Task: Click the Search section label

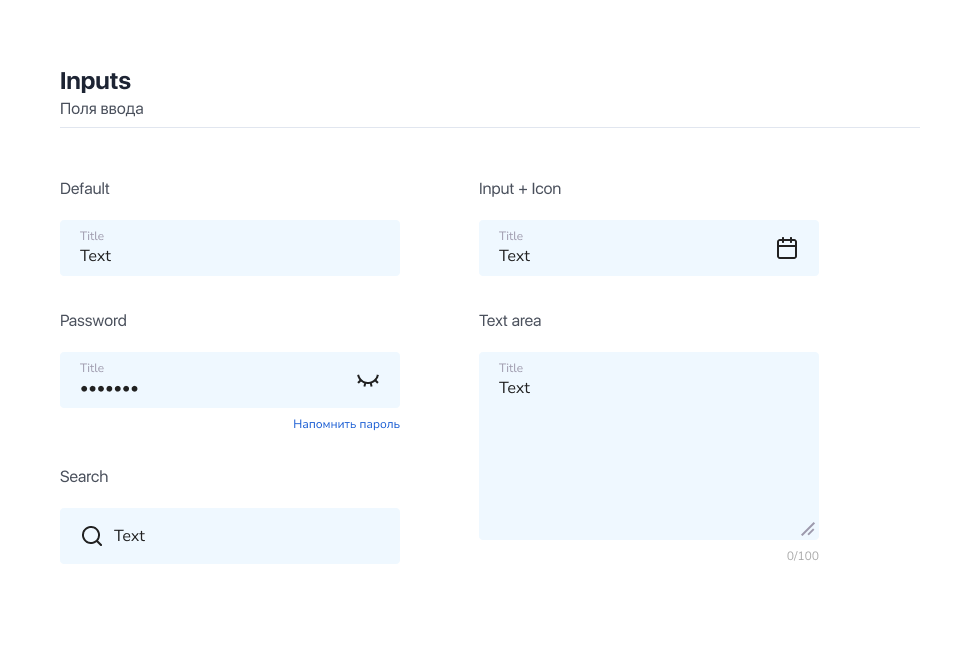Action: click(84, 477)
